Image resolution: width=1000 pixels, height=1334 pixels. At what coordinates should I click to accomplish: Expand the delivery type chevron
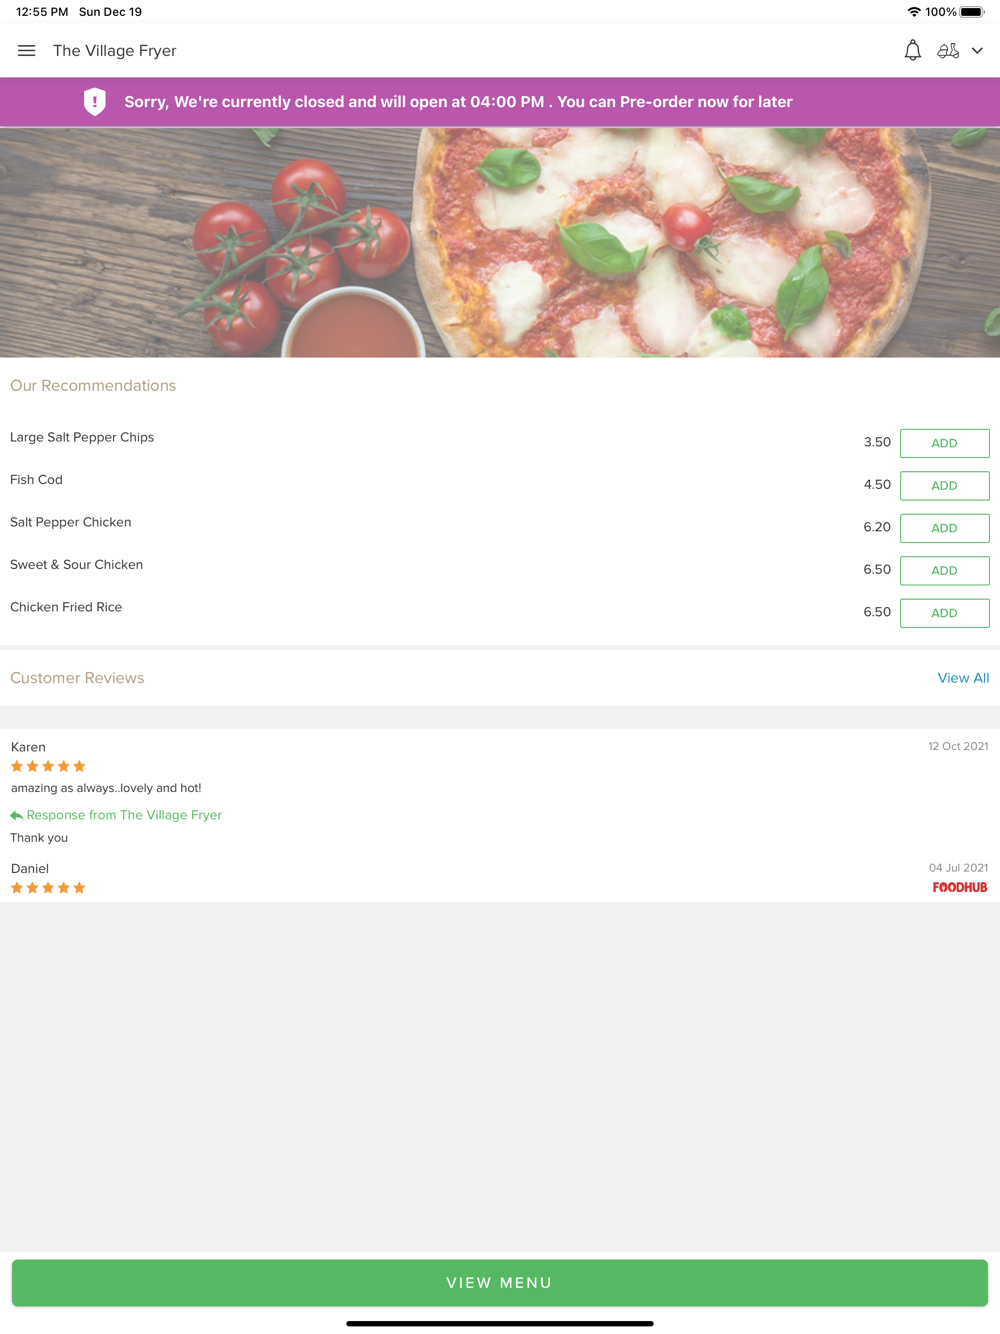click(977, 51)
